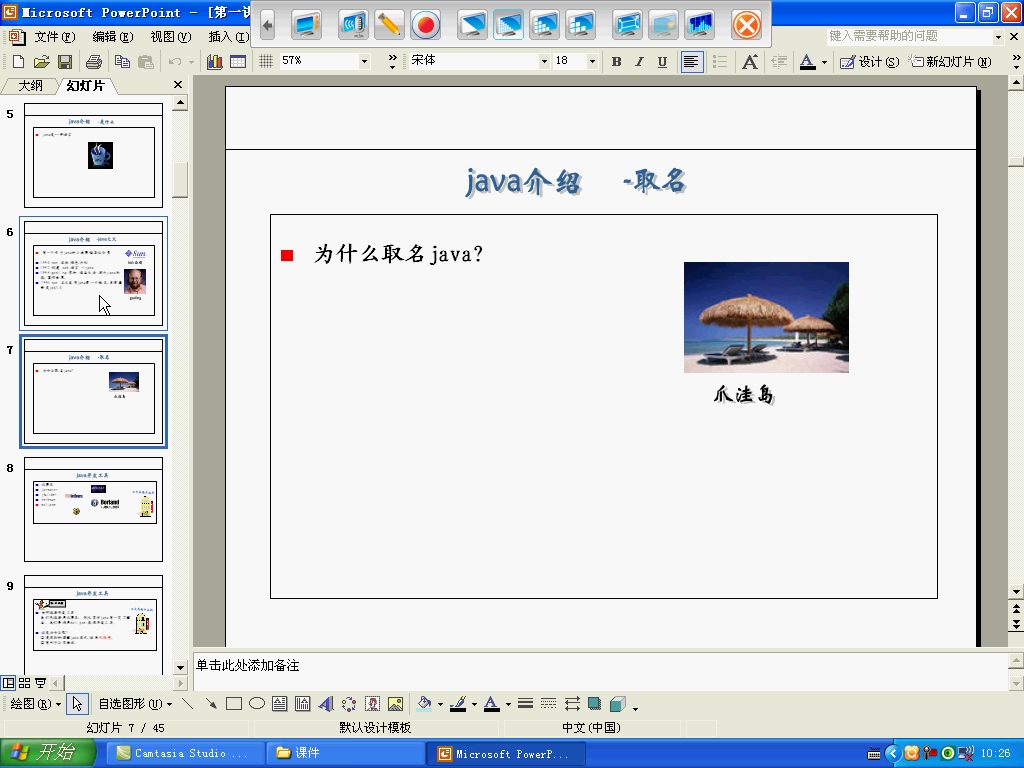Print the presentation
The width and height of the screenshot is (1024, 768).
click(x=94, y=62)
